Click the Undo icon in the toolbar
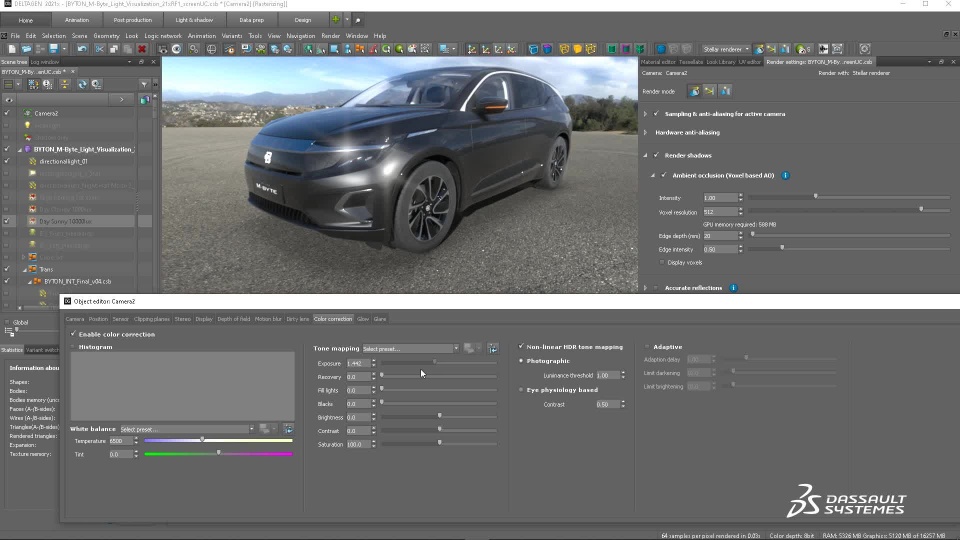The image size is (960, 540). click(82, 49)
